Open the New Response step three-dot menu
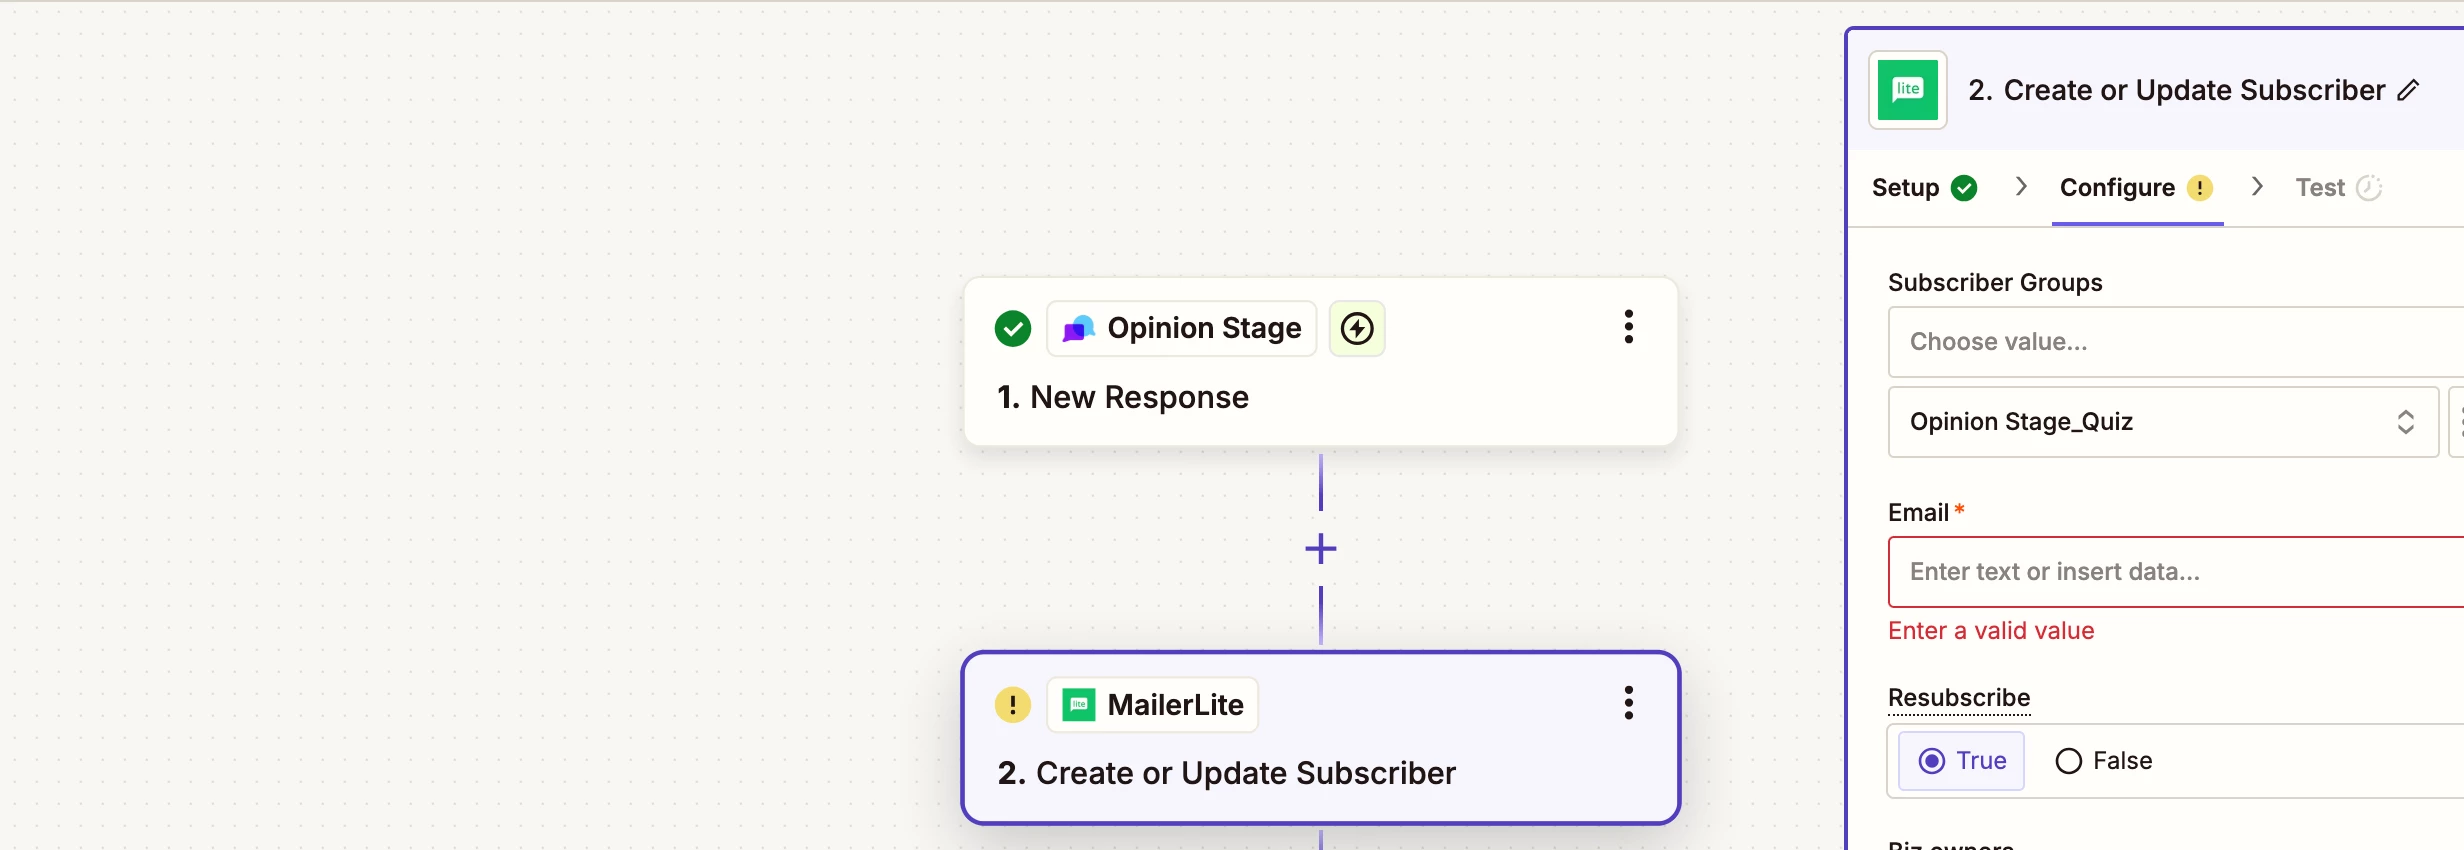Viewport: 2464px width, 850px height. pyautogui.click(x=1628, y=327)
